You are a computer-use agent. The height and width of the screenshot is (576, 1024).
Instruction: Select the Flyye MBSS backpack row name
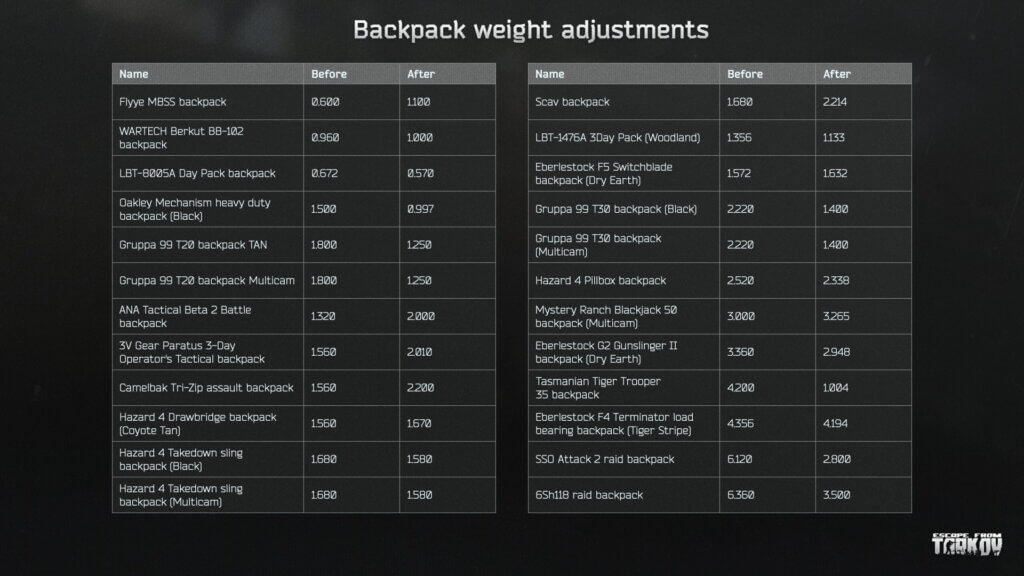click(173, 102)
